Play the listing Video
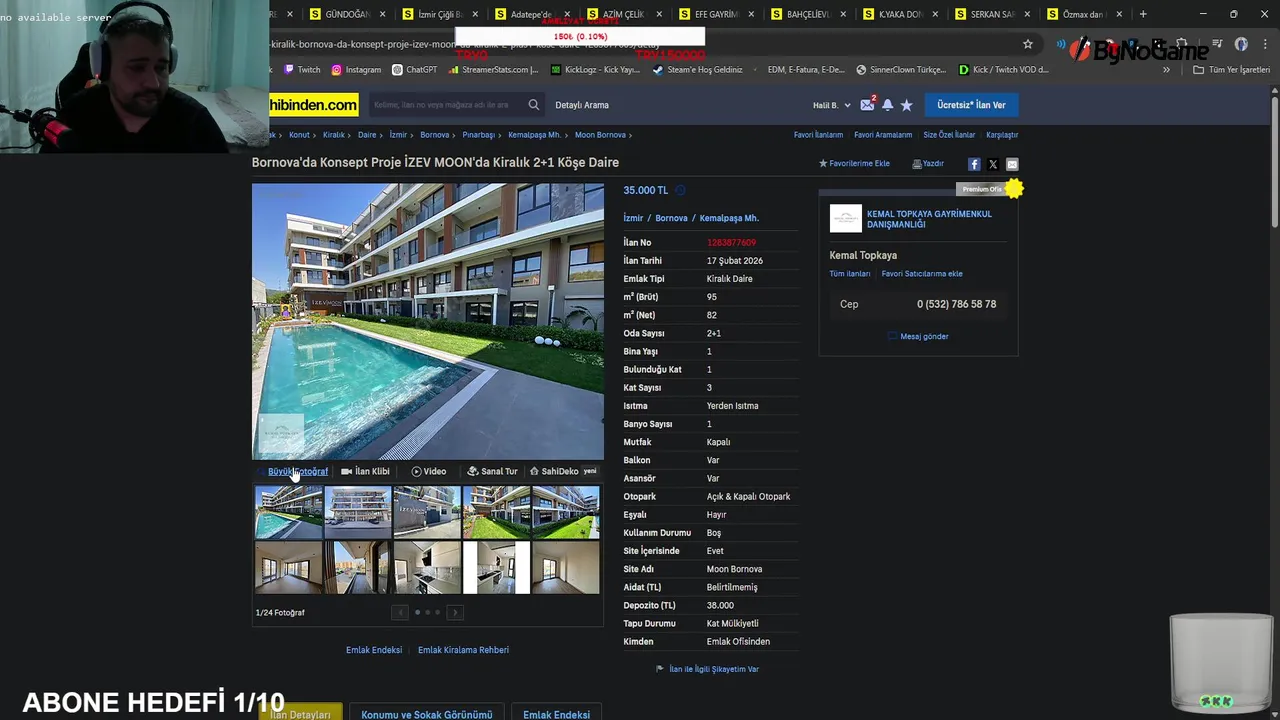Viewport: 1280px width, 720px height. [x=429, y=472]
